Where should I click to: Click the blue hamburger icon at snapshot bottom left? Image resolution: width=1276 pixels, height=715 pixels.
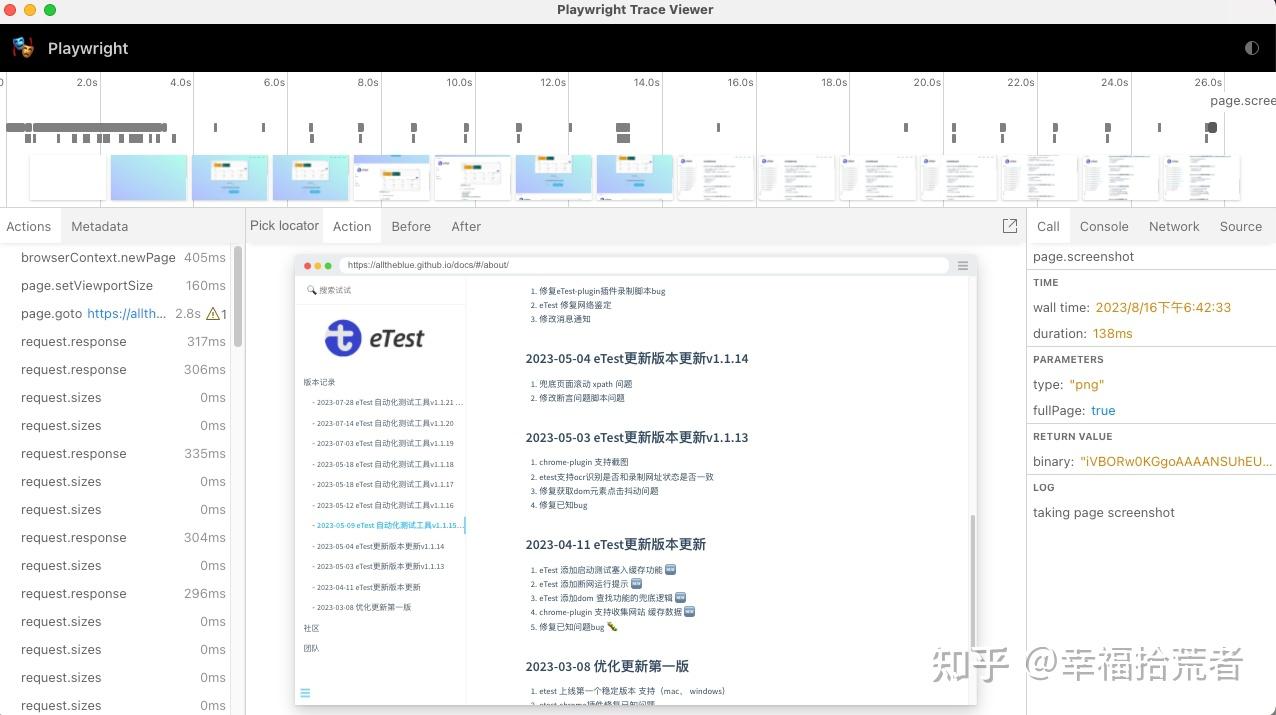coord(305,692)
